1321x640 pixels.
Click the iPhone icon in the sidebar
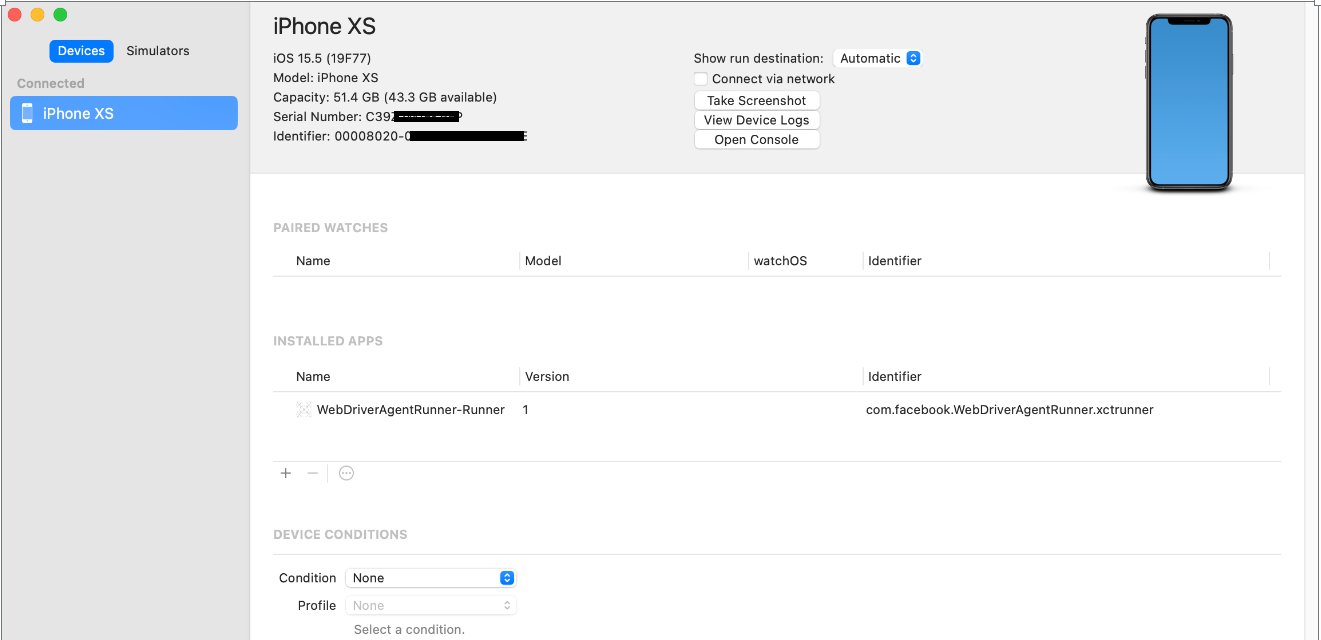click(x=27, y=113)
